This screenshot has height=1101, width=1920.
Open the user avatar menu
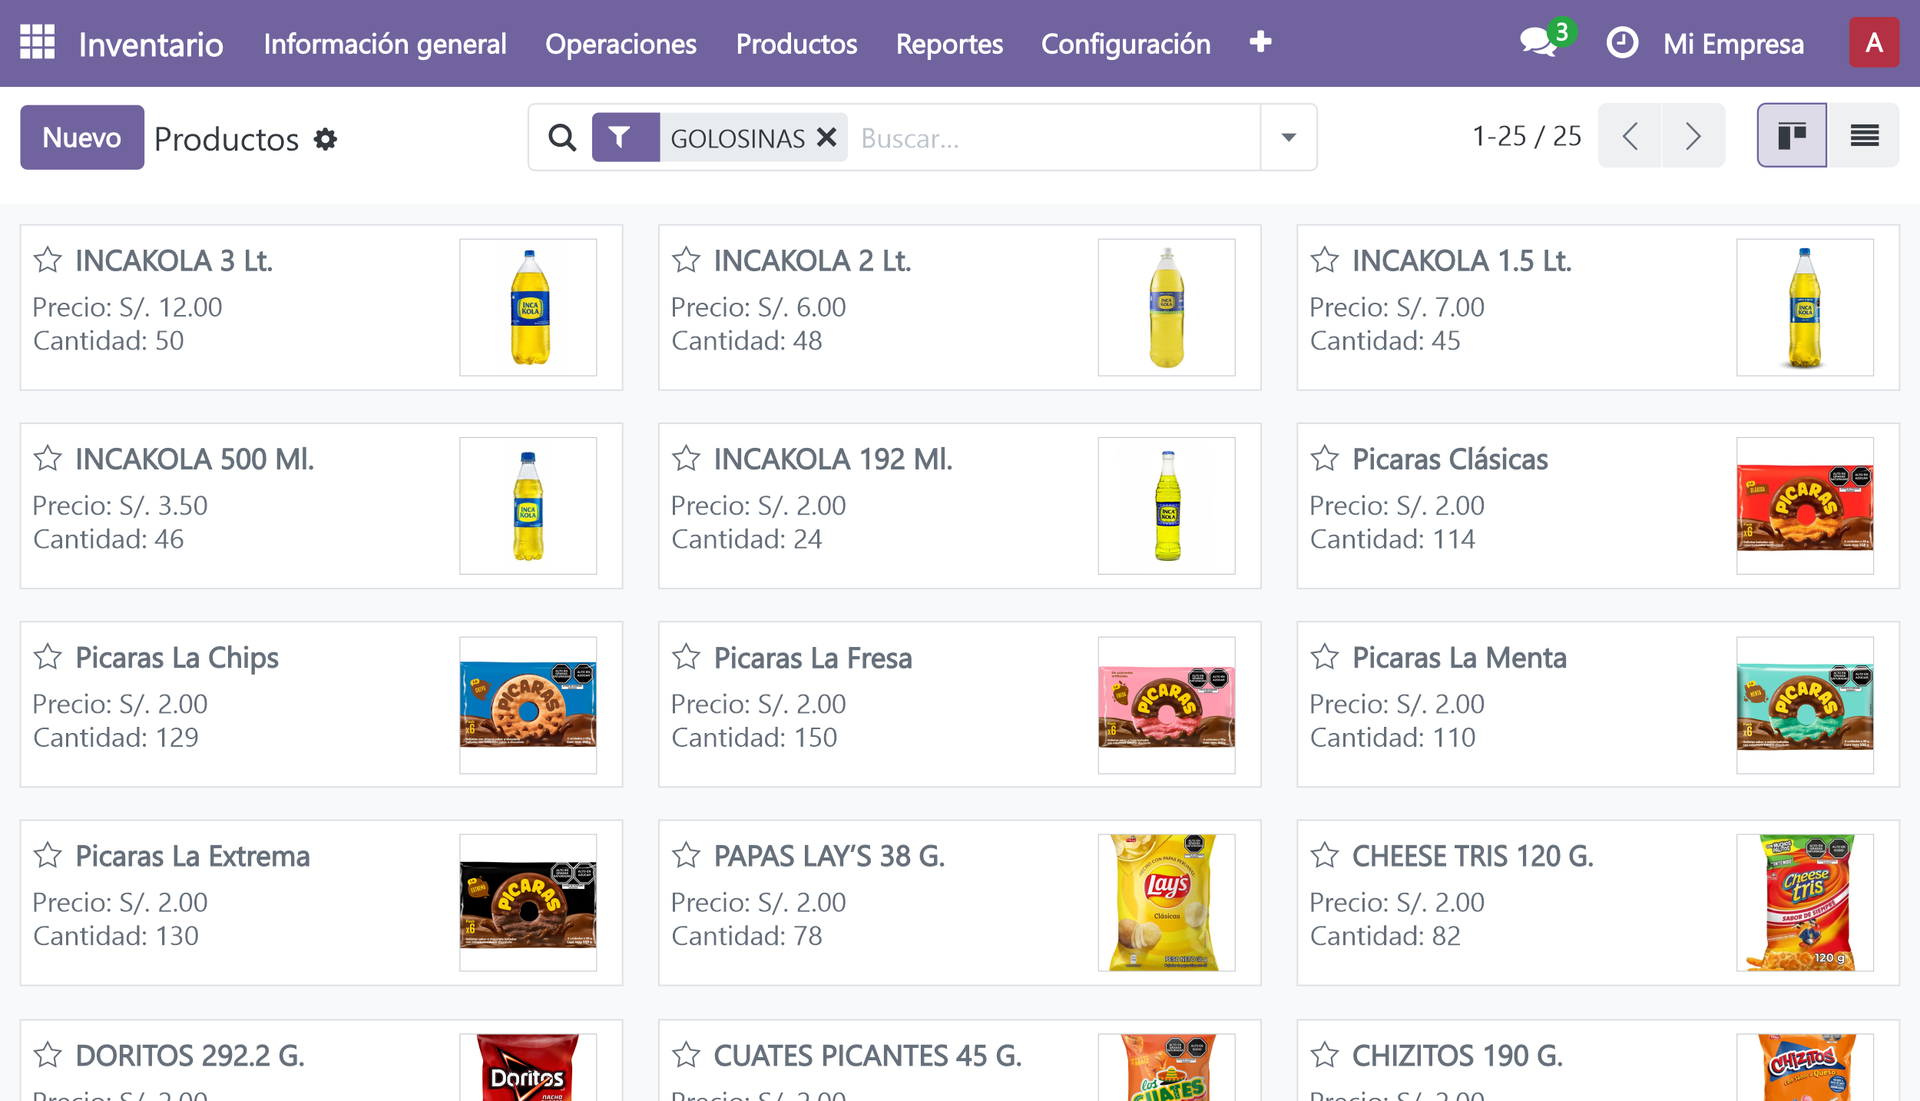[x=1873, y=43]
